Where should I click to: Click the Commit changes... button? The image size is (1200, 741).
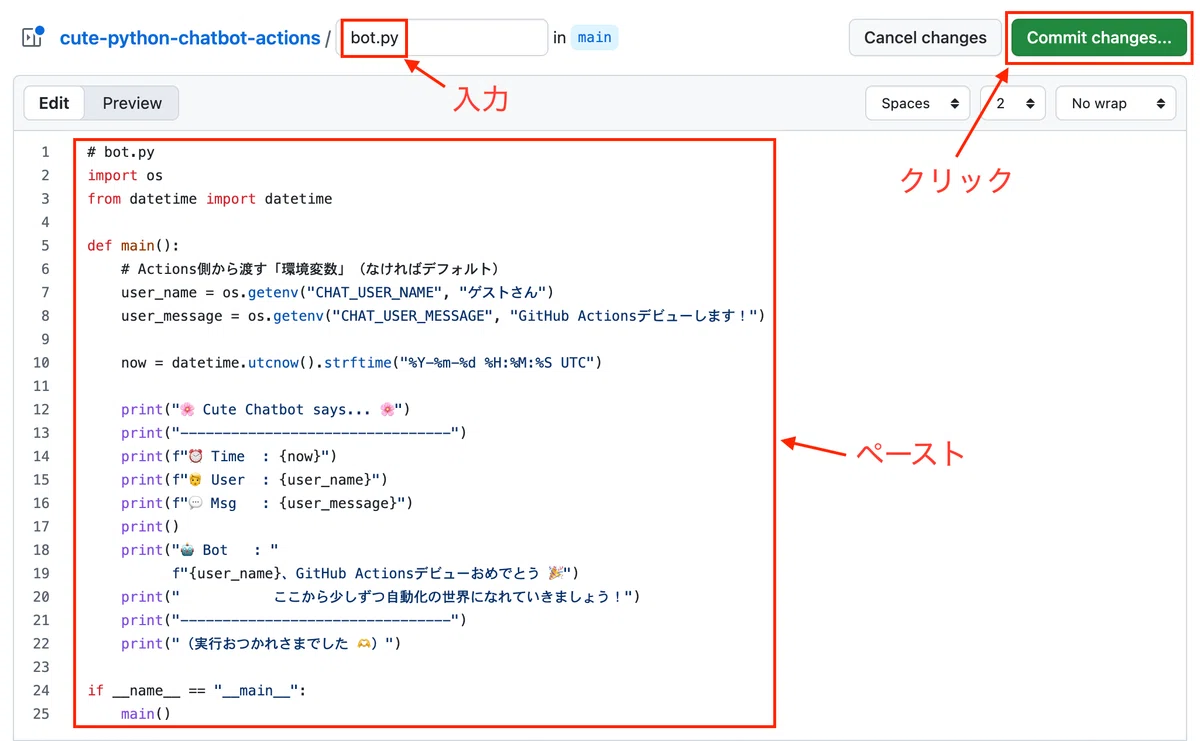[1098, 38]
